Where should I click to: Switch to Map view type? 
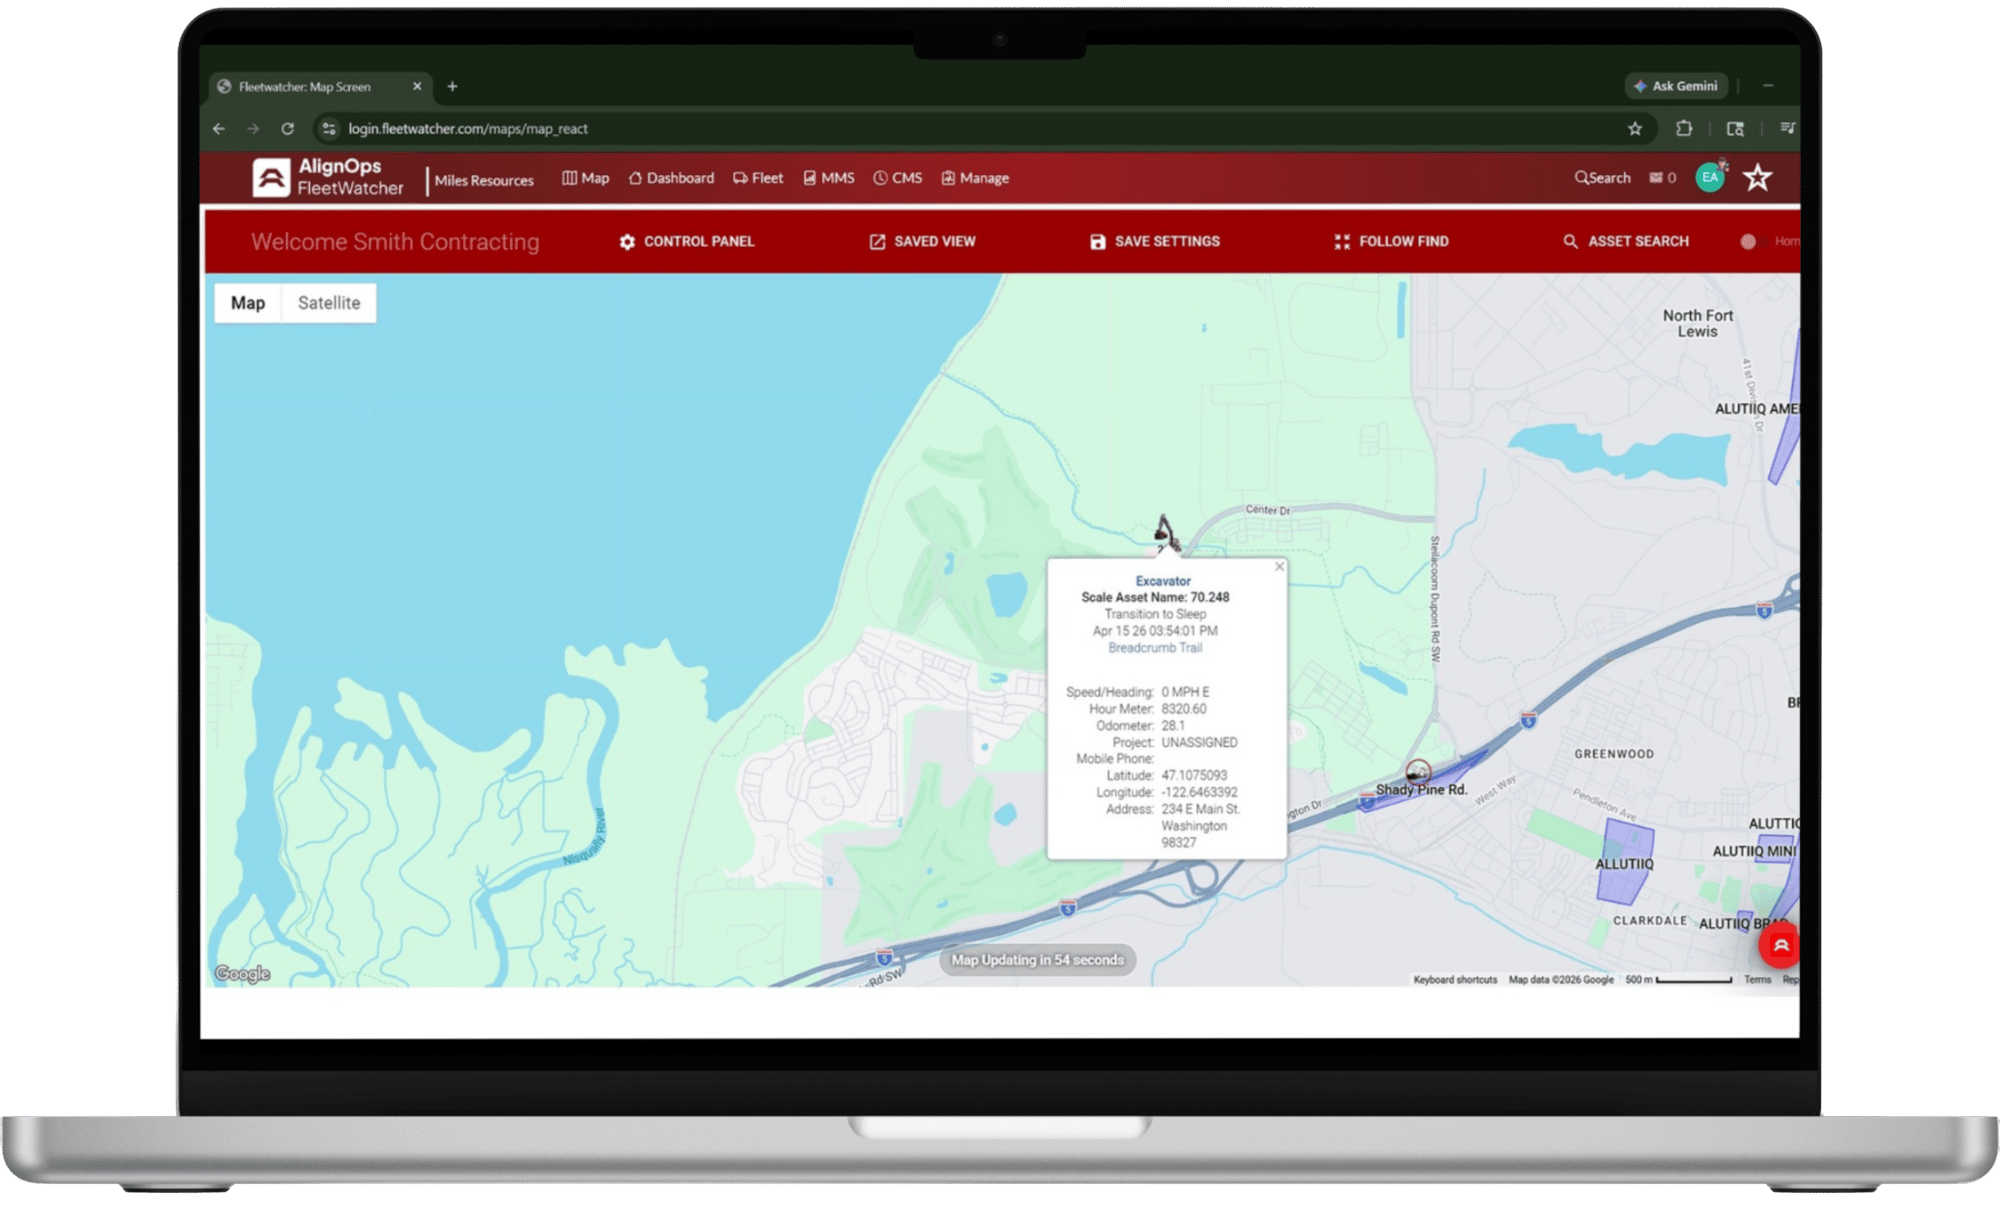pos(248,303)
